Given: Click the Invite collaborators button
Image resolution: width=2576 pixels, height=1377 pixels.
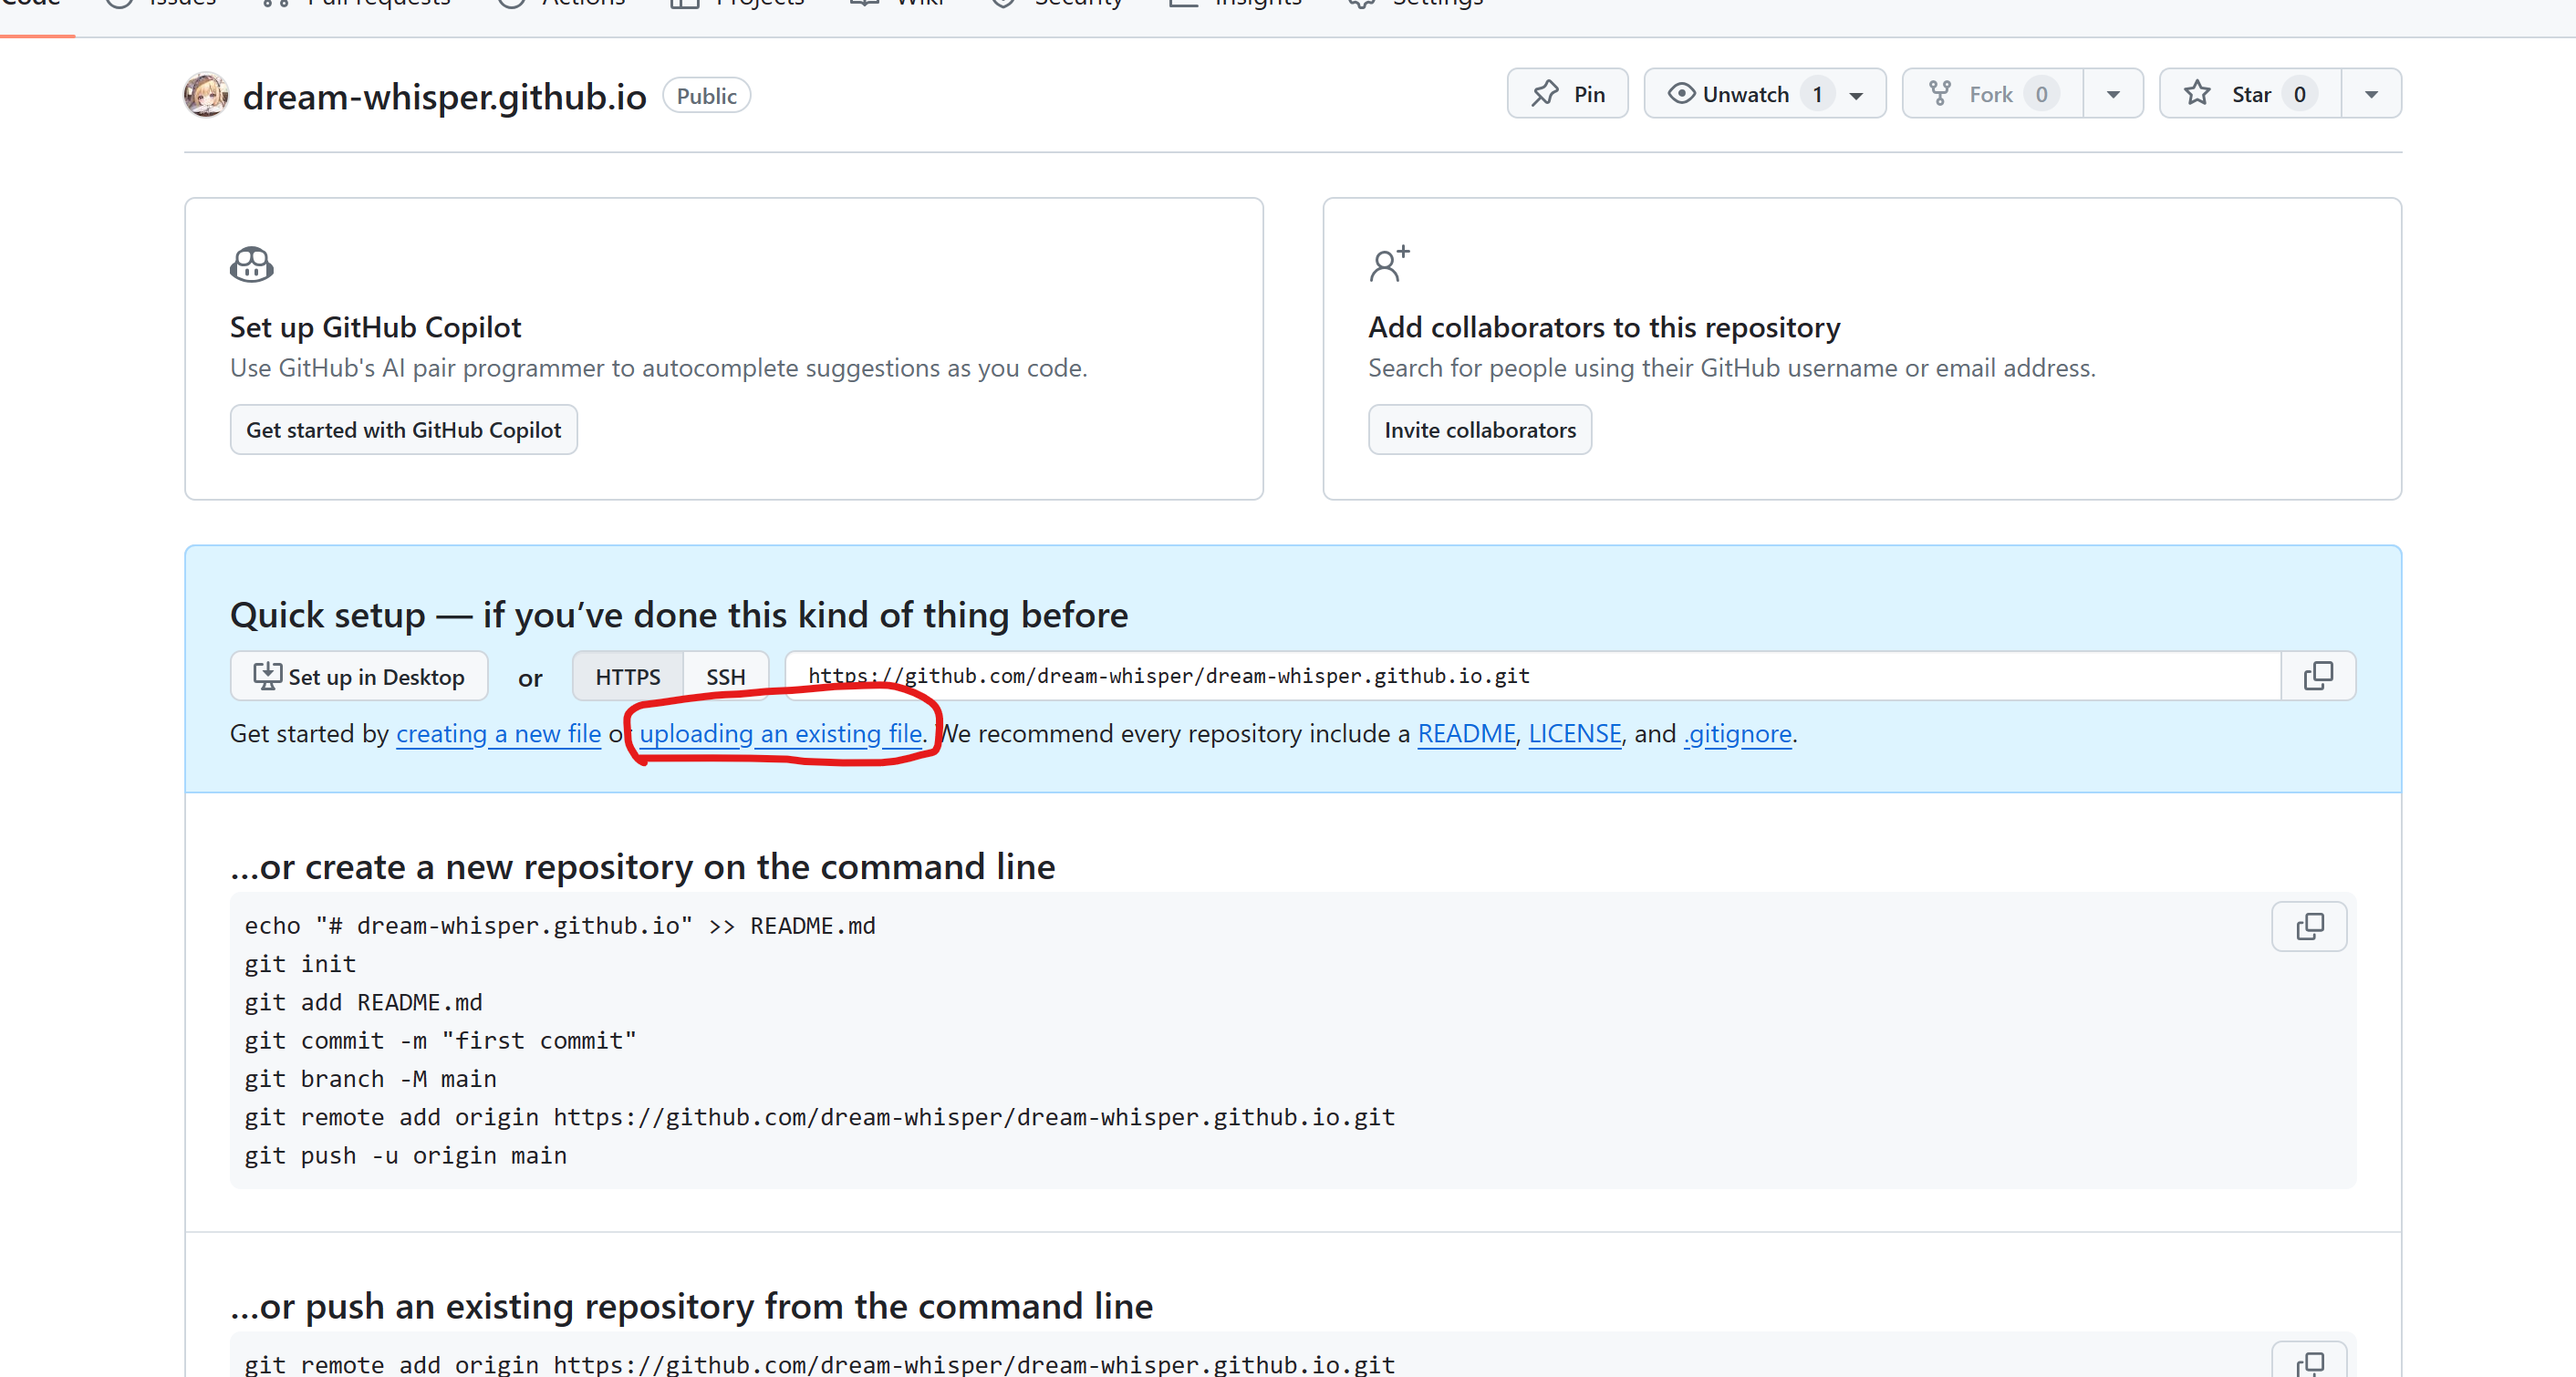Looking at the screenshot, I should [1479, 430].
